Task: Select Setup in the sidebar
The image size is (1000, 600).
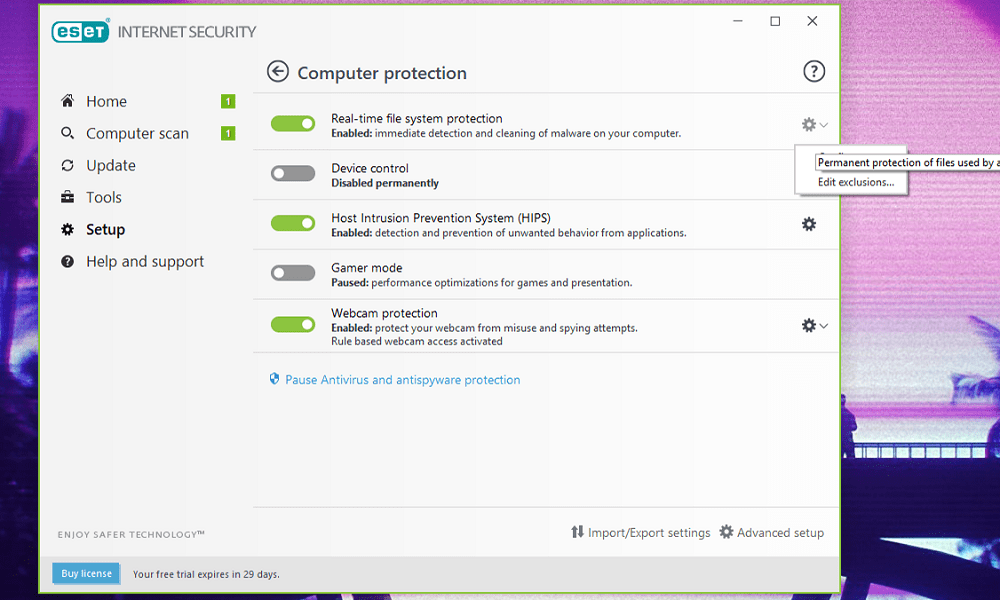Action: pos(105,230)
